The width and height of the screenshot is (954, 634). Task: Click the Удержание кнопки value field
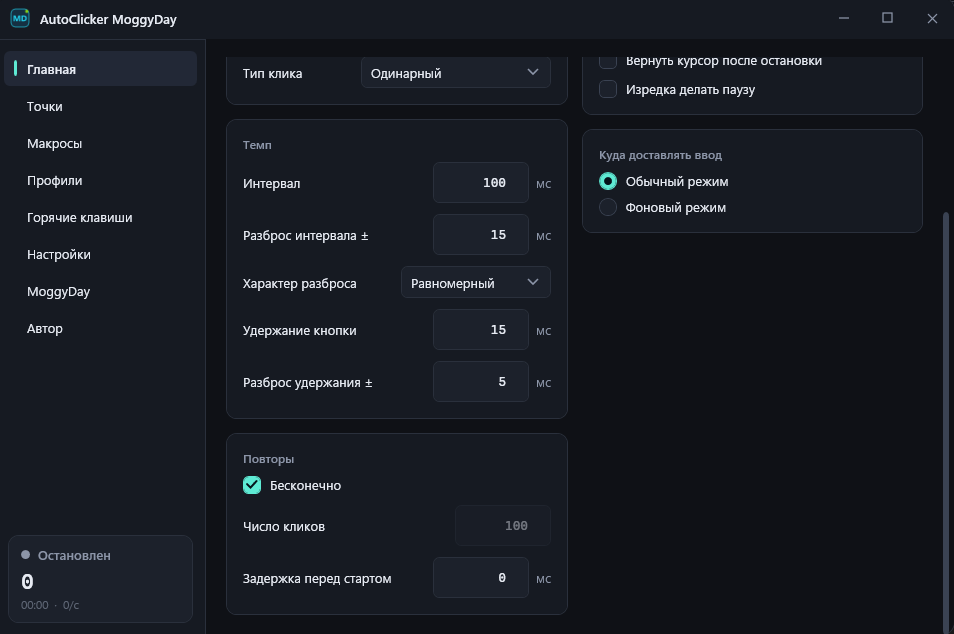[481, 330]
